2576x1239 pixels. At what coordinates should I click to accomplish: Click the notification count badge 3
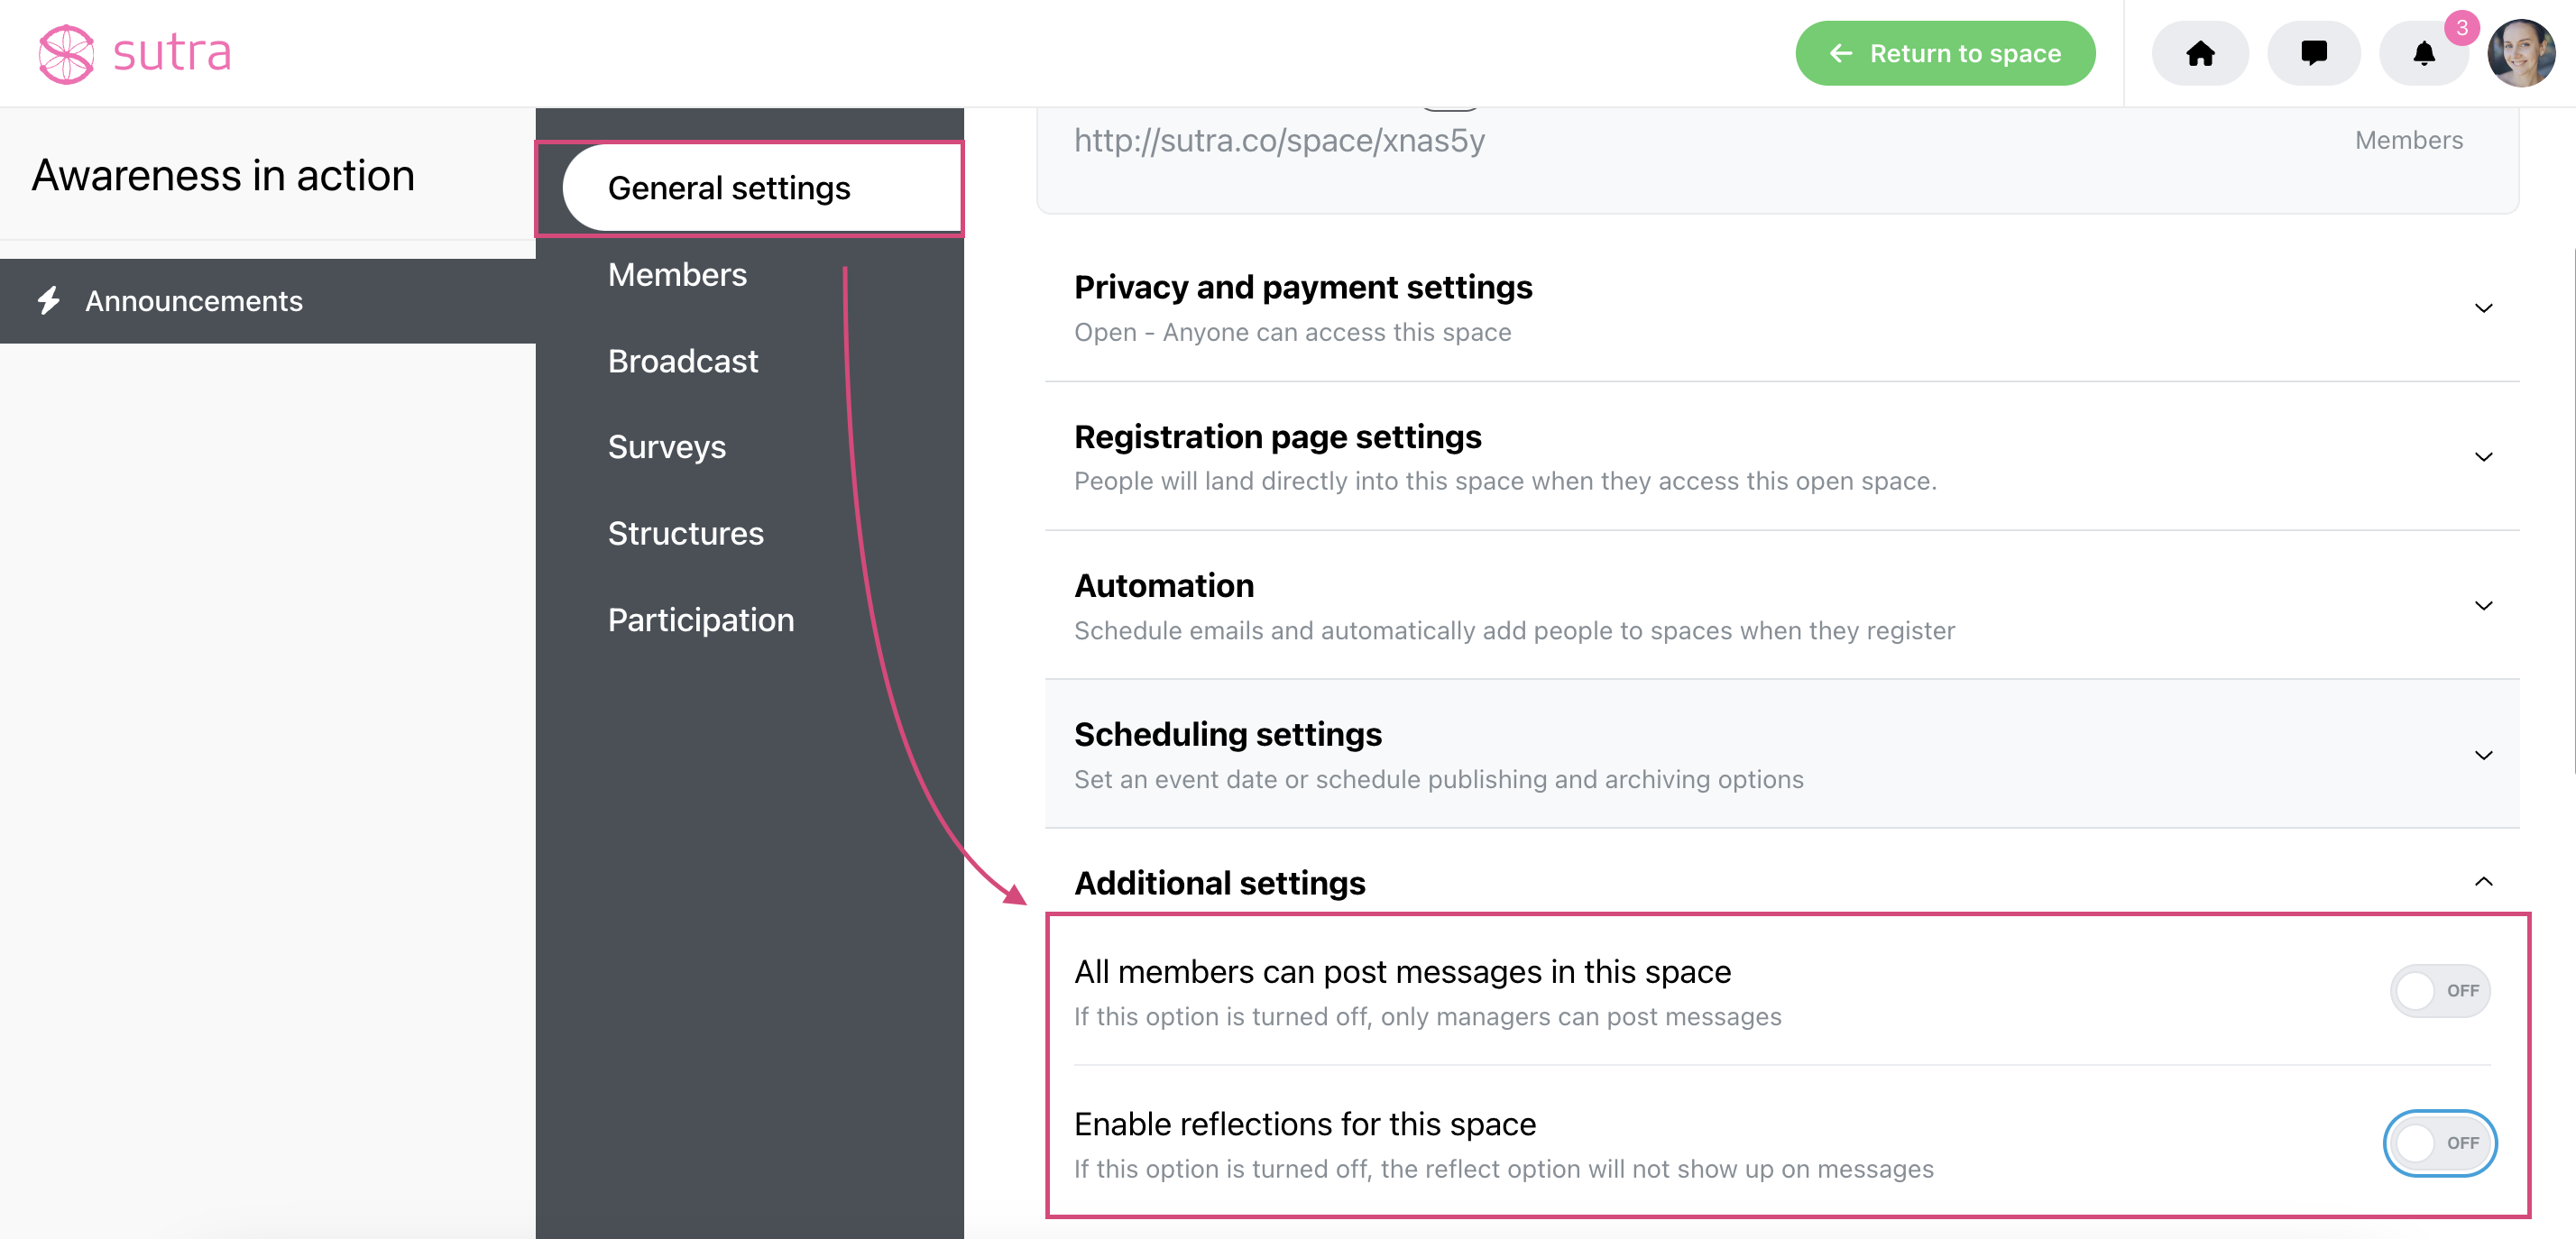(x=2461, y=28)
